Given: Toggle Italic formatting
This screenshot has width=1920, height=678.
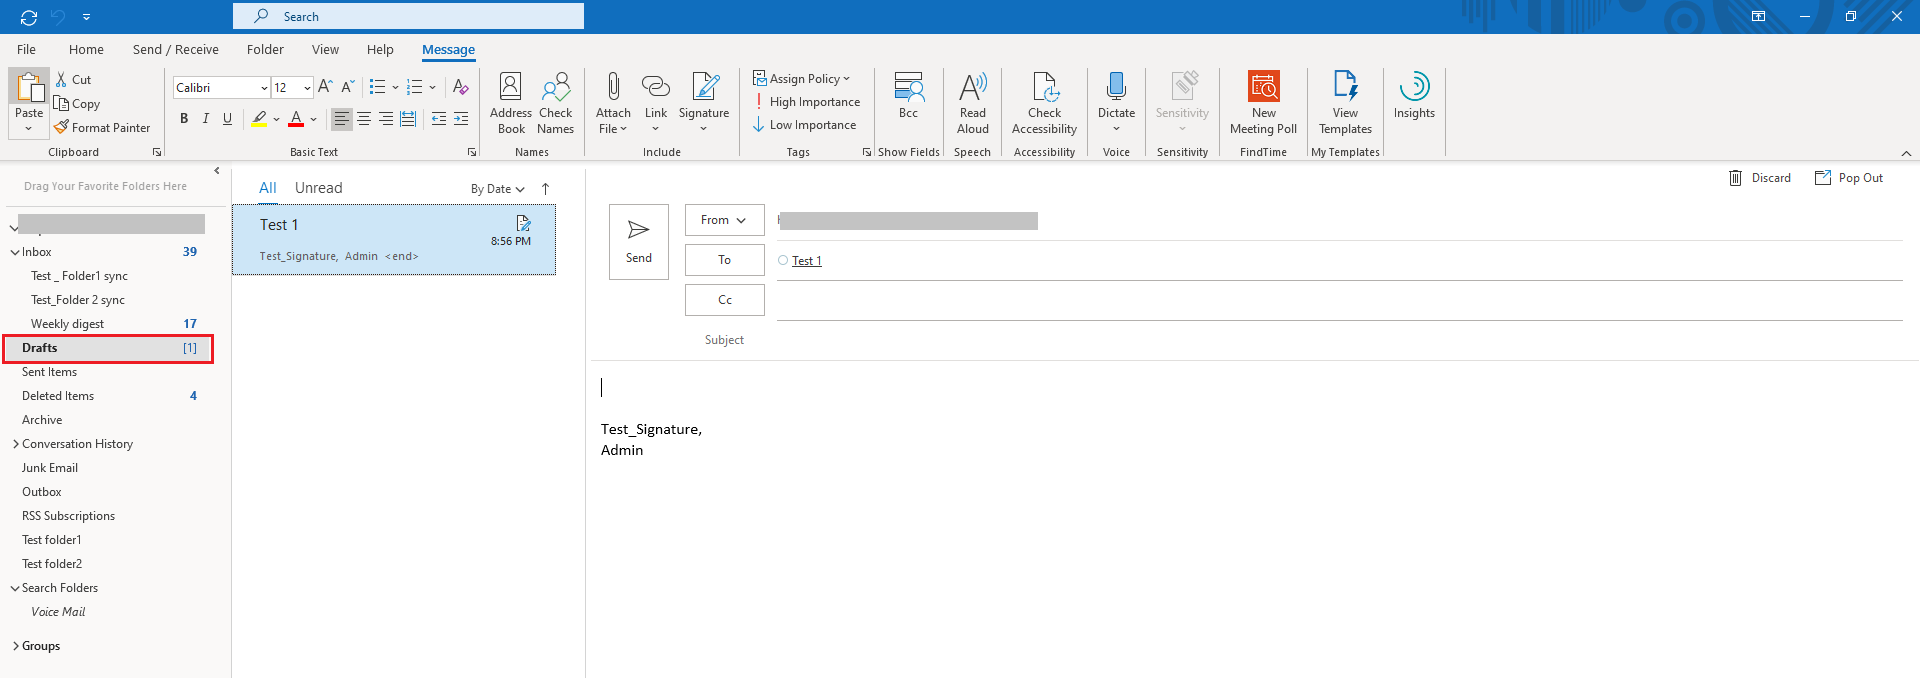Looking at the screenshot, I should [x=206, y=119].
